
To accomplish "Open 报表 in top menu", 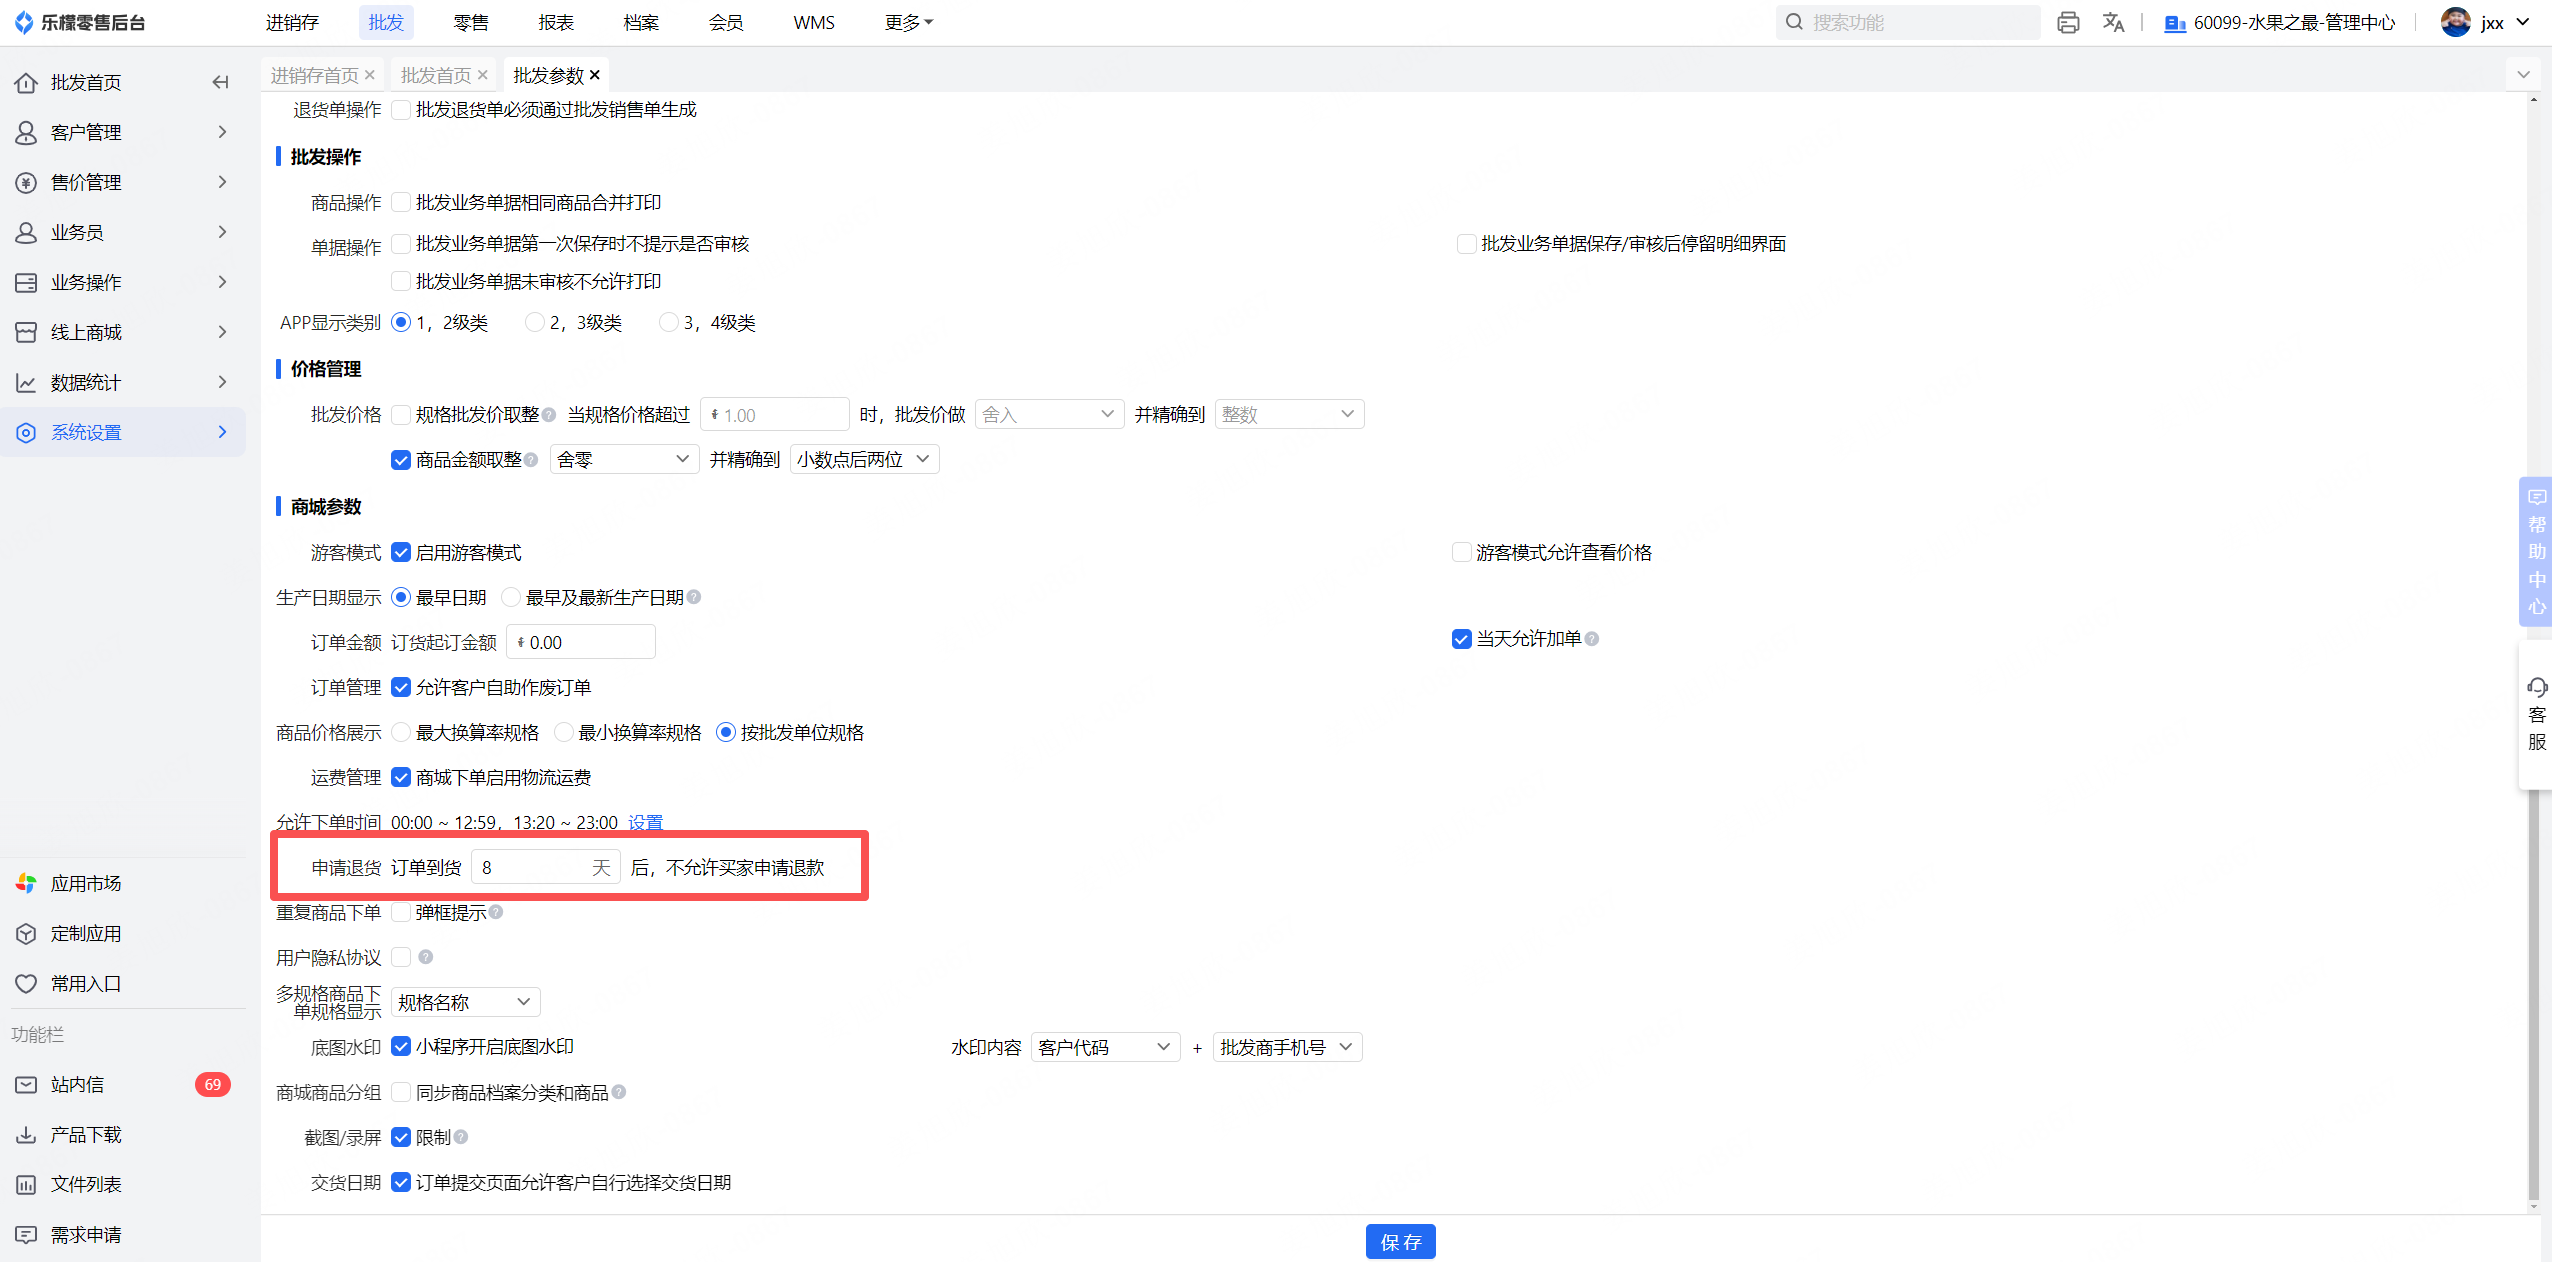I will pos(556,22).
